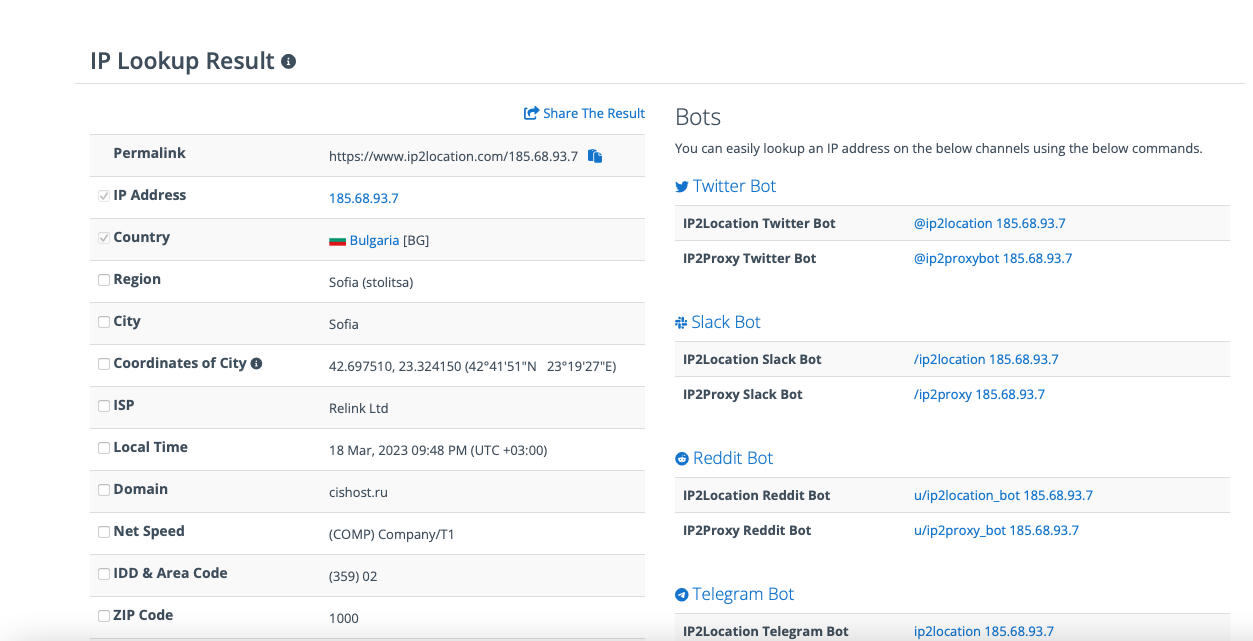Click the share icon next to Share The Result

(532, 114)
